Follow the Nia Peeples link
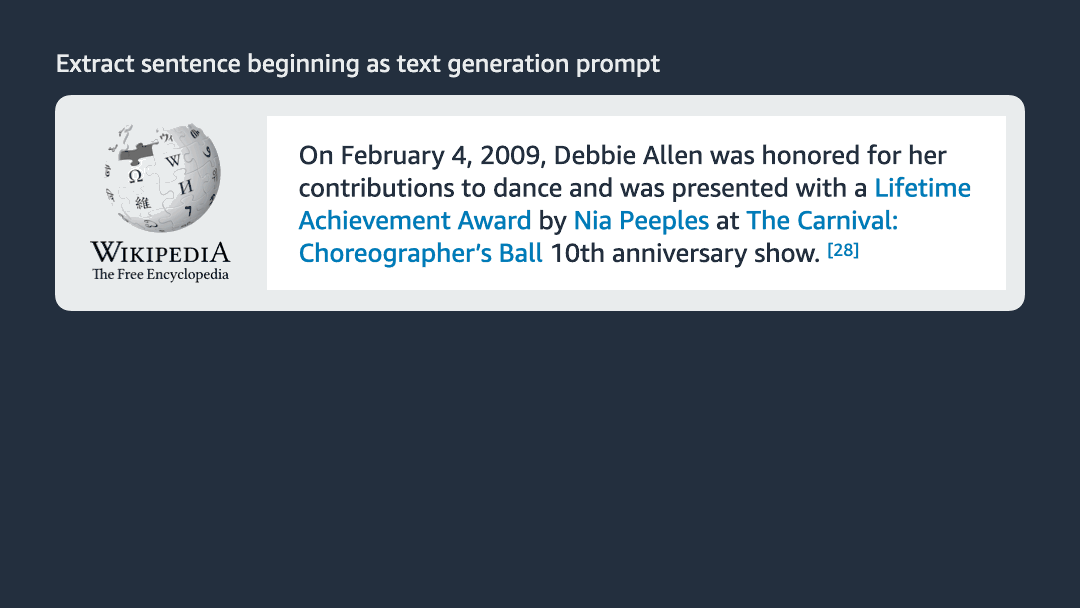The image size is (1080, 608). pyautogui.click(x=641, y=220)
